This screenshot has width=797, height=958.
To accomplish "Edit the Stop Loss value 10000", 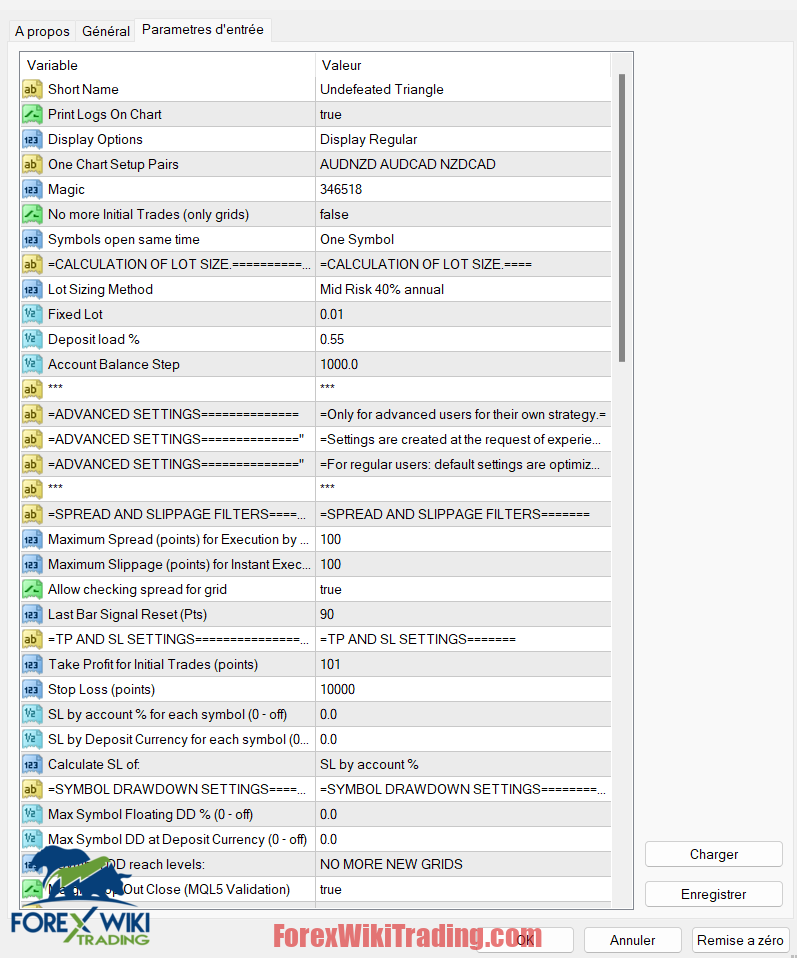I will (463, 689).
